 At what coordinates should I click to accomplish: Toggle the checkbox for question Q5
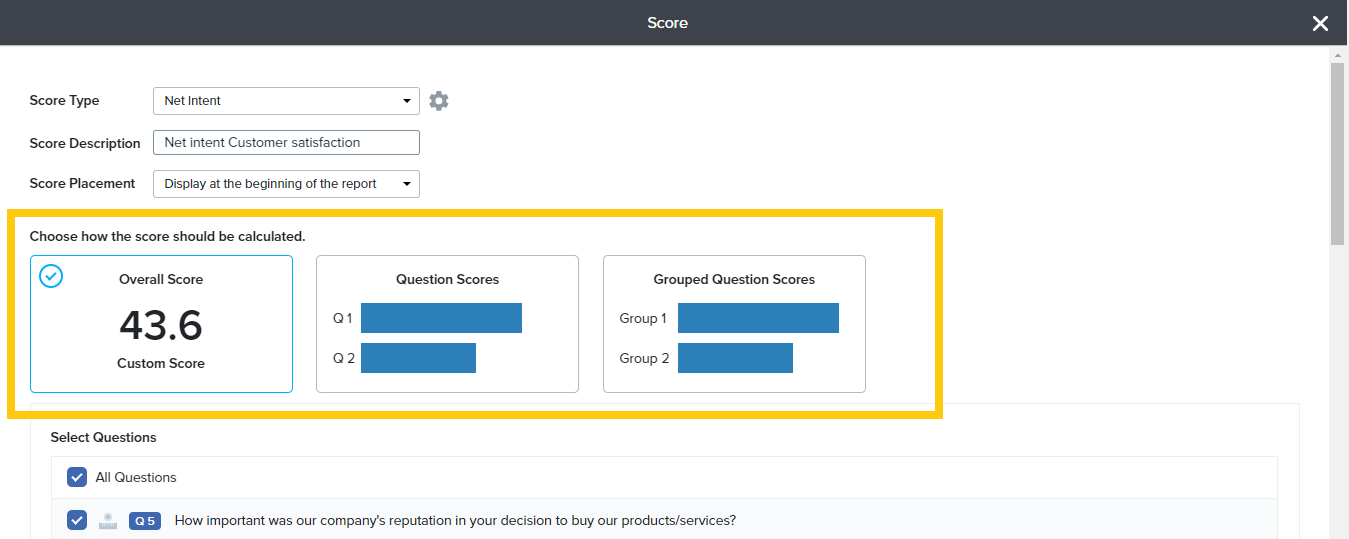[77, 520]
